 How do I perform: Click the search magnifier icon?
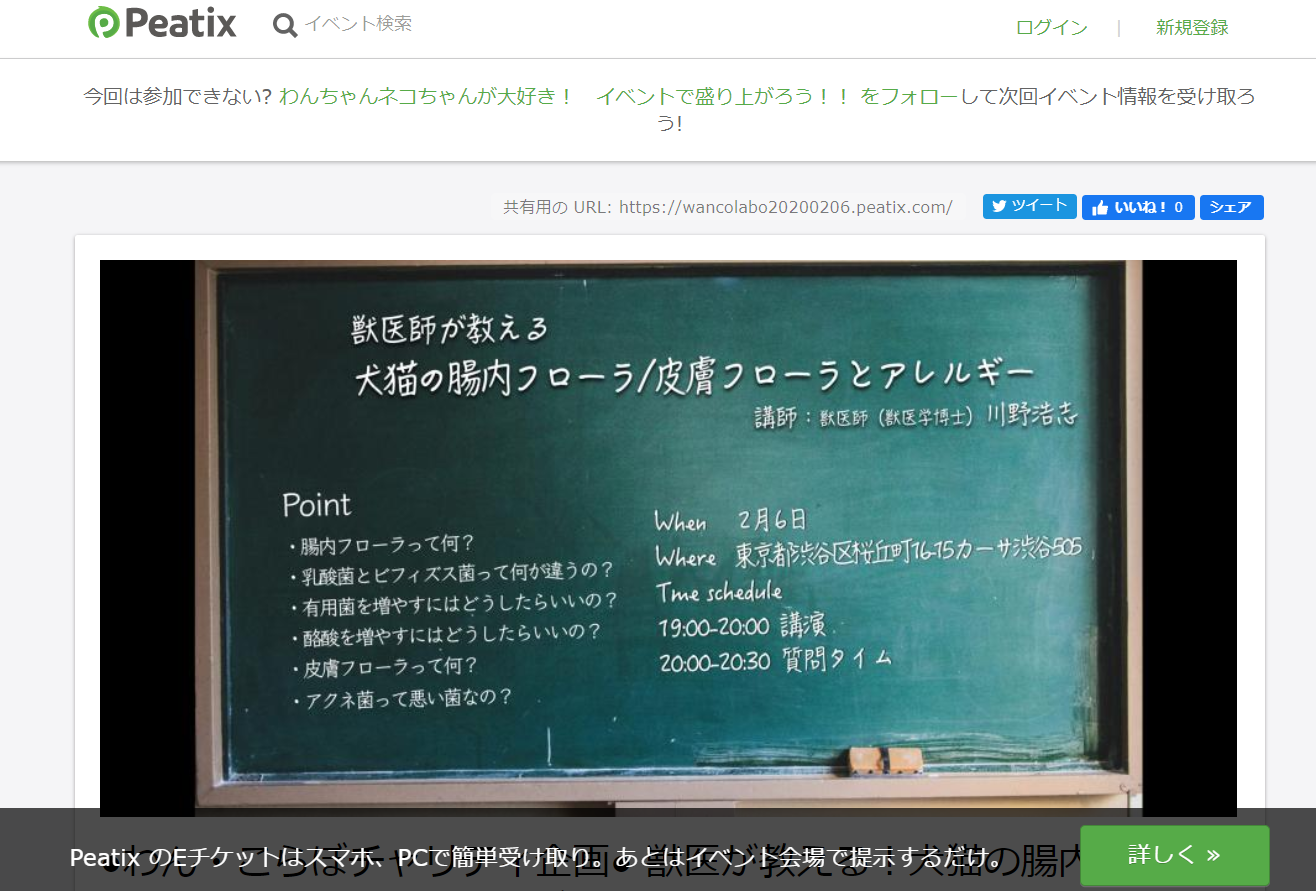click(x=285, y=25)
